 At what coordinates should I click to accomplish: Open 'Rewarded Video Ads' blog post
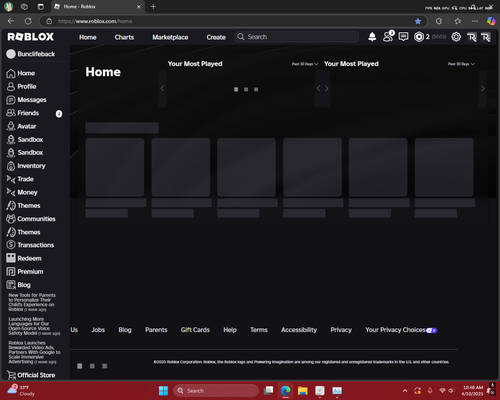point(35,352)
